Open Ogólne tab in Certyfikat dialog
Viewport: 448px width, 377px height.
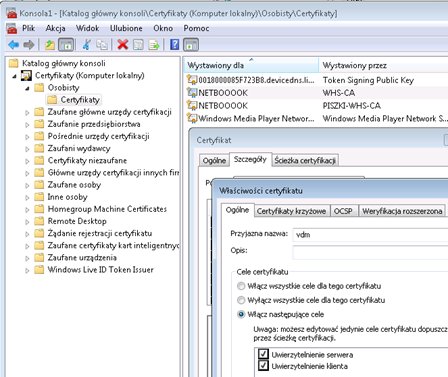pyautogui.click(x=214, y=160)
